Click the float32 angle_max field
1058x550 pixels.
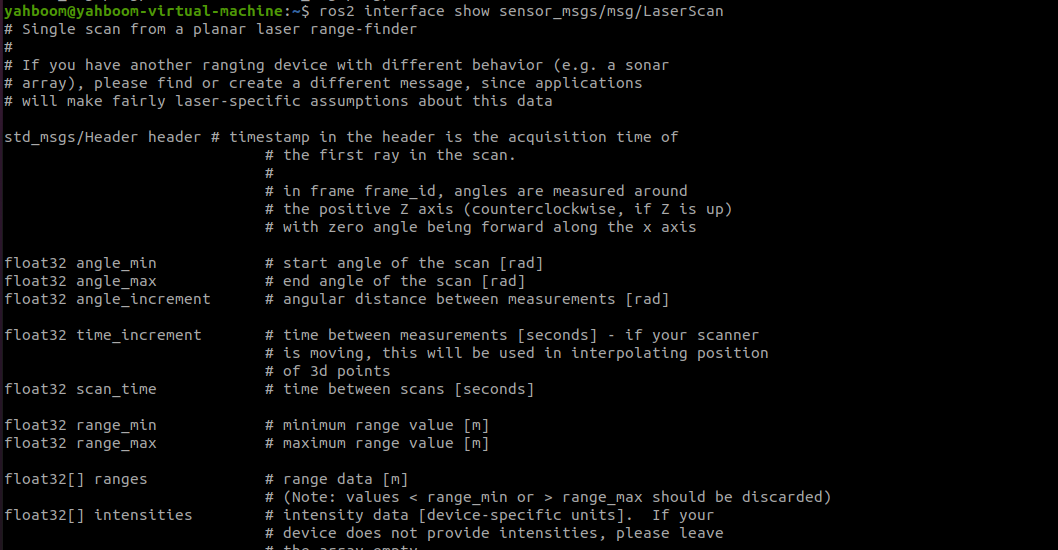(81, 281)
